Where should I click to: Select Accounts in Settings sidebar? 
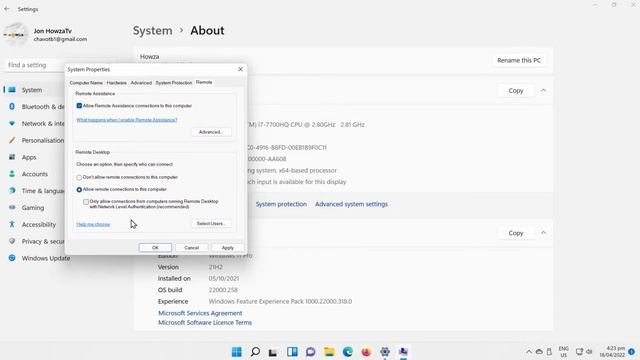35,174
